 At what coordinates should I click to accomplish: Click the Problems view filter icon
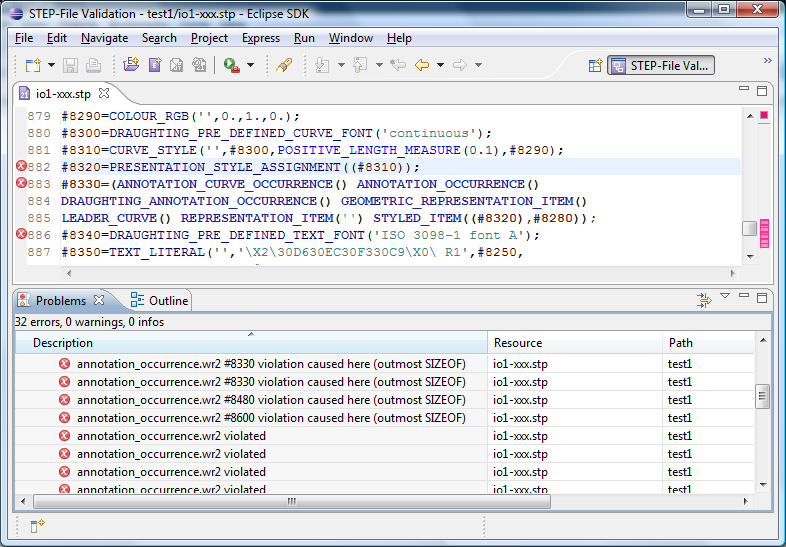704,300
